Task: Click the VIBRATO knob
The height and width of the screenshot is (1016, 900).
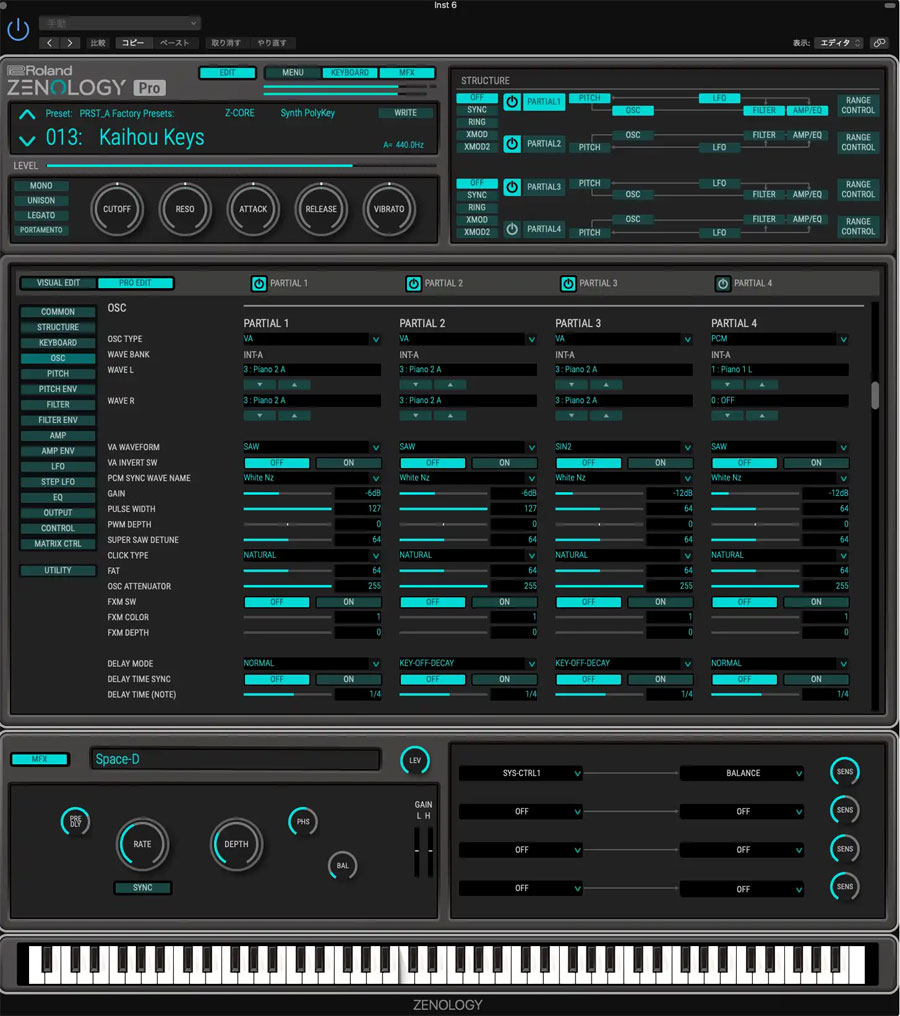Action: click(389, 209)
